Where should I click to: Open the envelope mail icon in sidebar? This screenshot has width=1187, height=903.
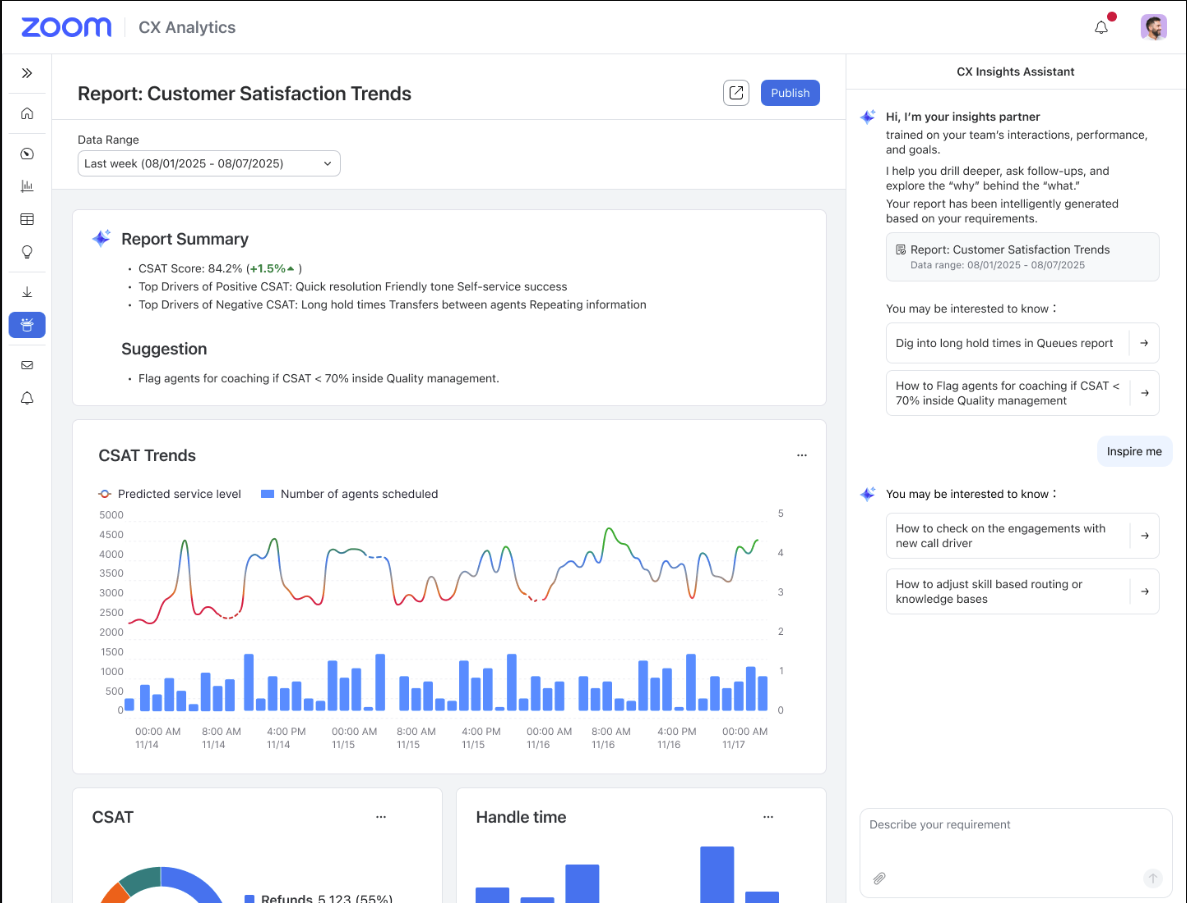coord(27,365)
